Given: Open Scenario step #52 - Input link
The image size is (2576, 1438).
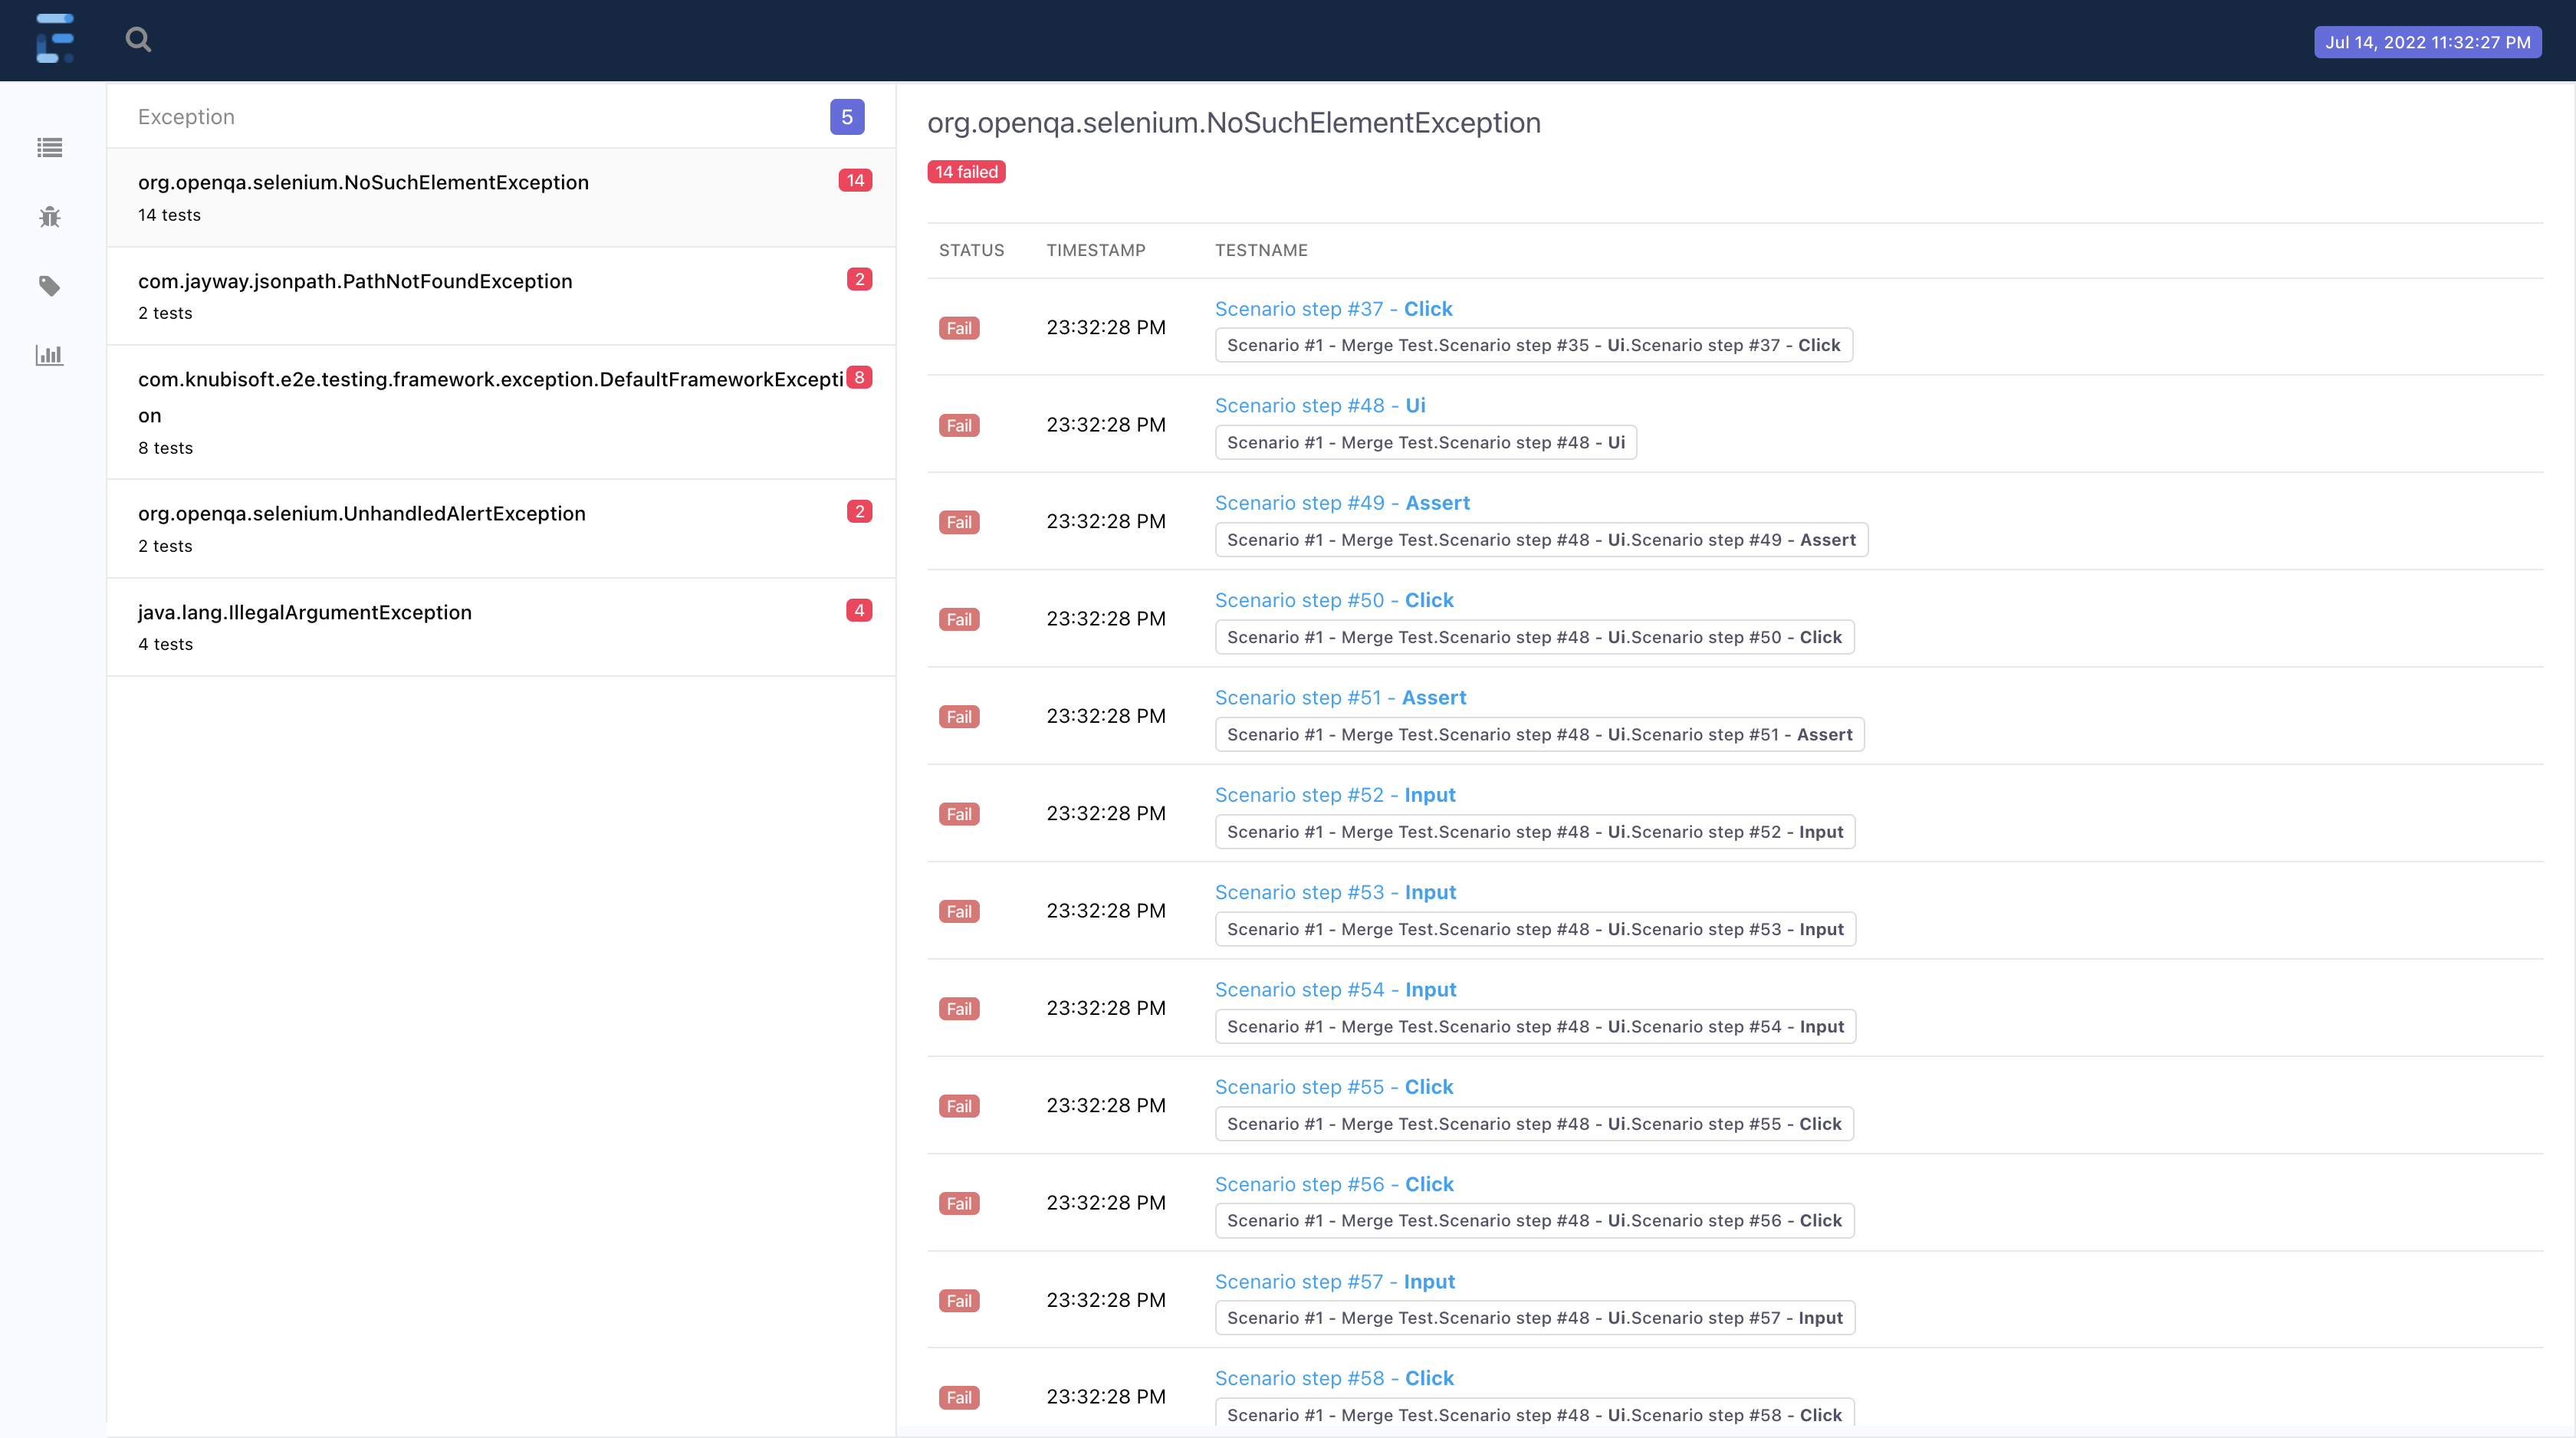Looking at the screenshot, I should (x=1335, y=795).
